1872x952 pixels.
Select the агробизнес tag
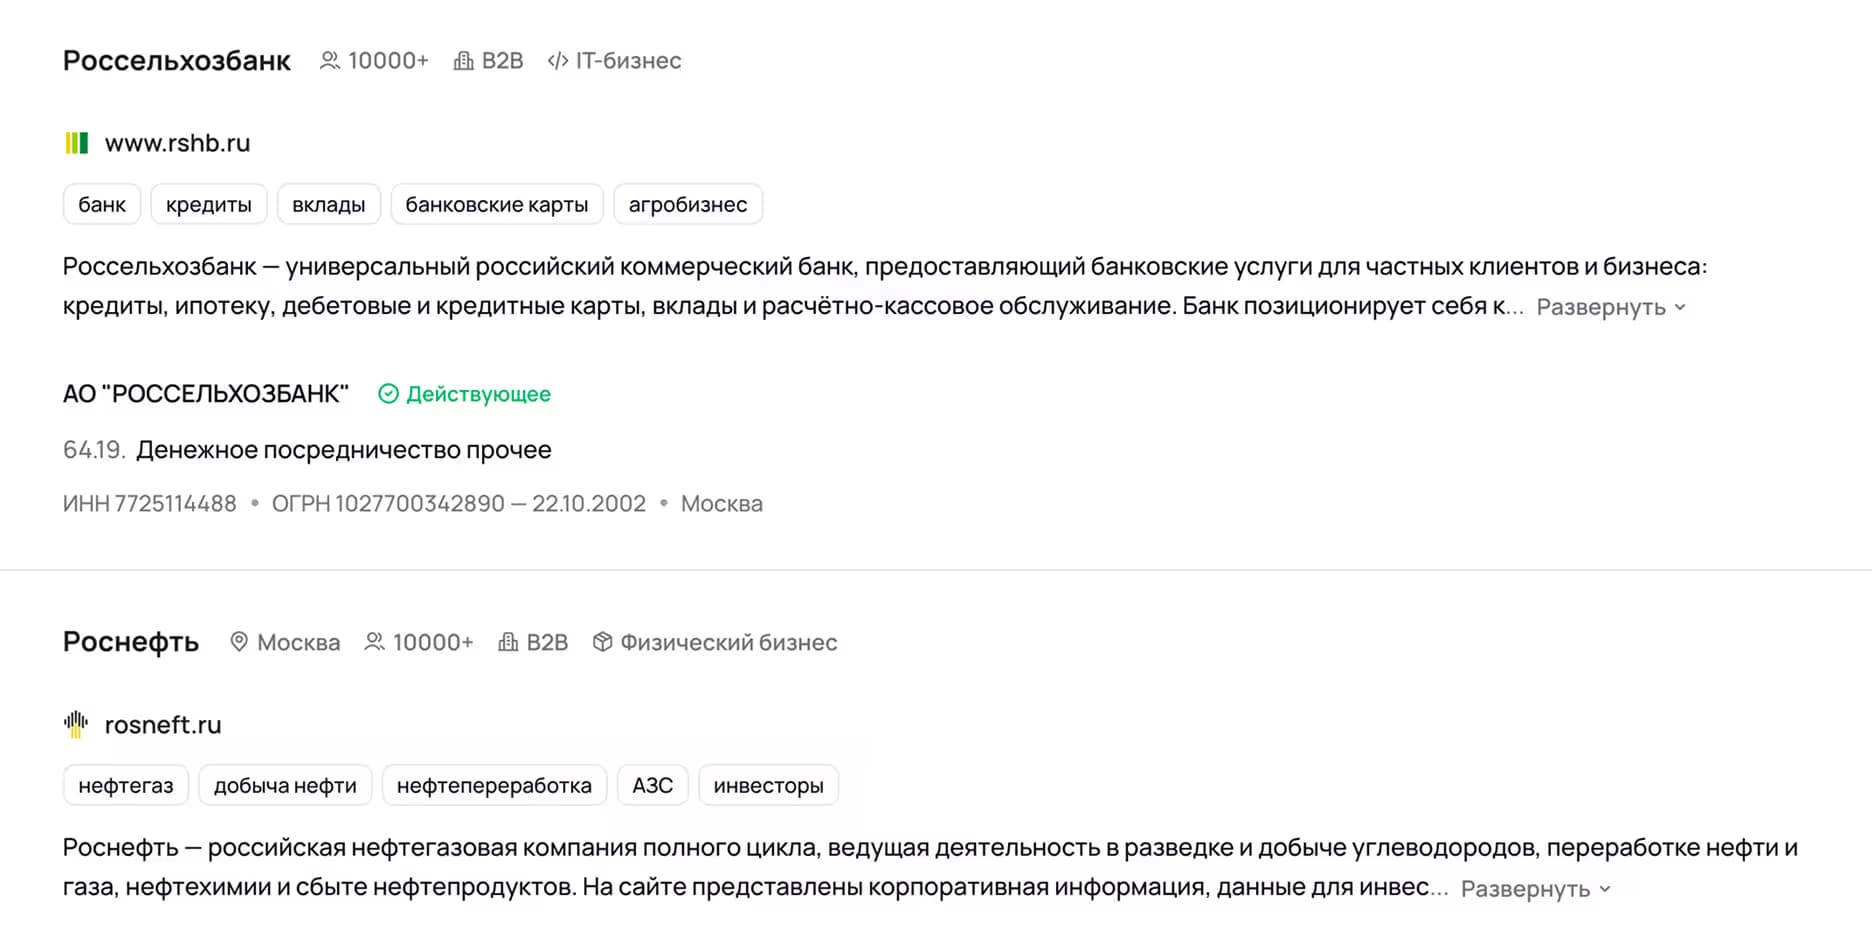688,204
